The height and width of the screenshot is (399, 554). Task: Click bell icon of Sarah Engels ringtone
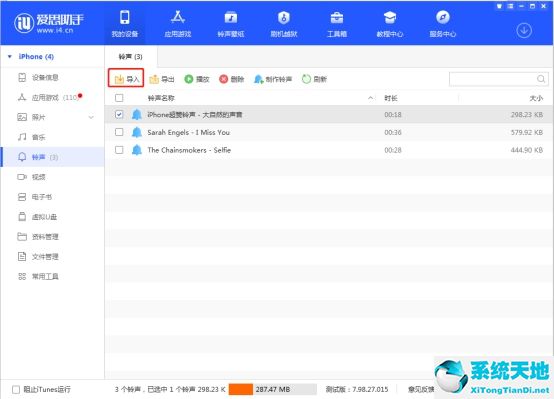click(137, 132)
